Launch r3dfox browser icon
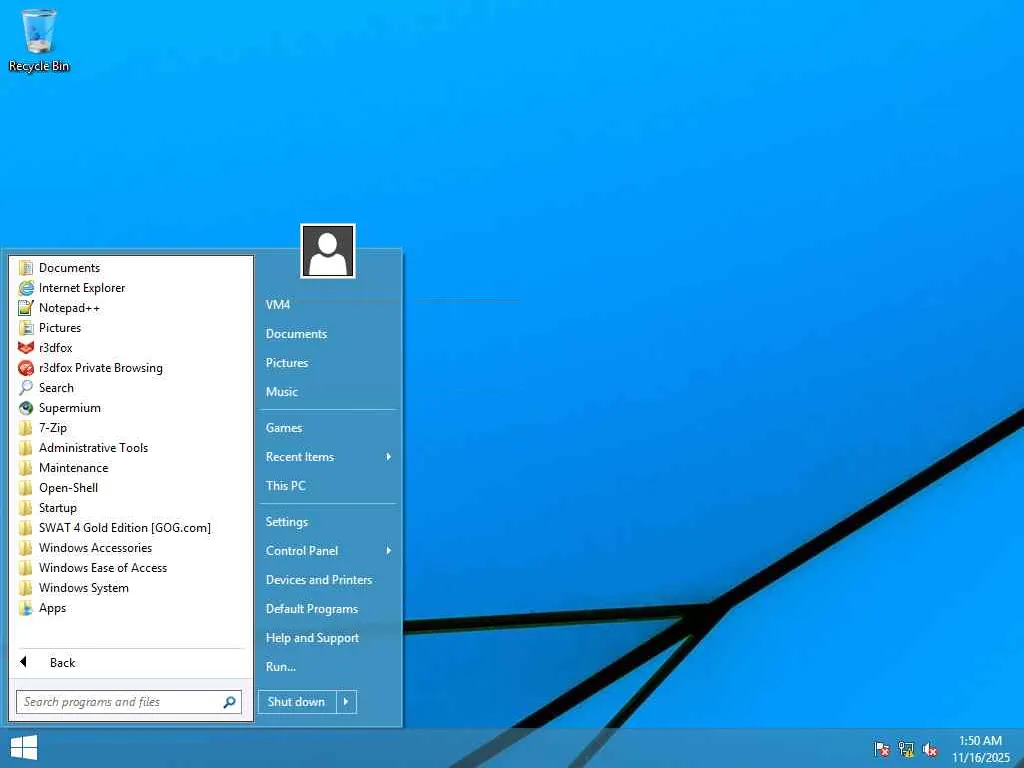 pyautogui.click(x=26, y=348)
